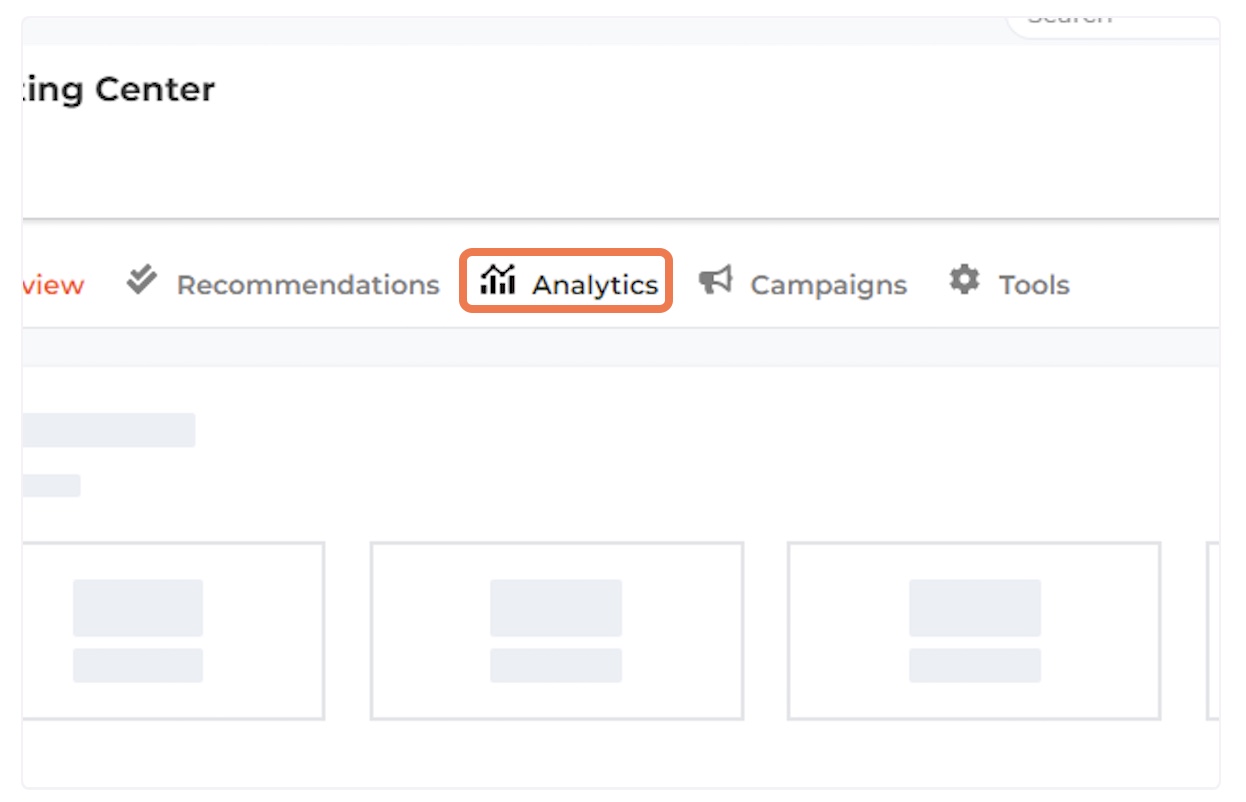Select the third loading placeholder card

pos(974,631)
